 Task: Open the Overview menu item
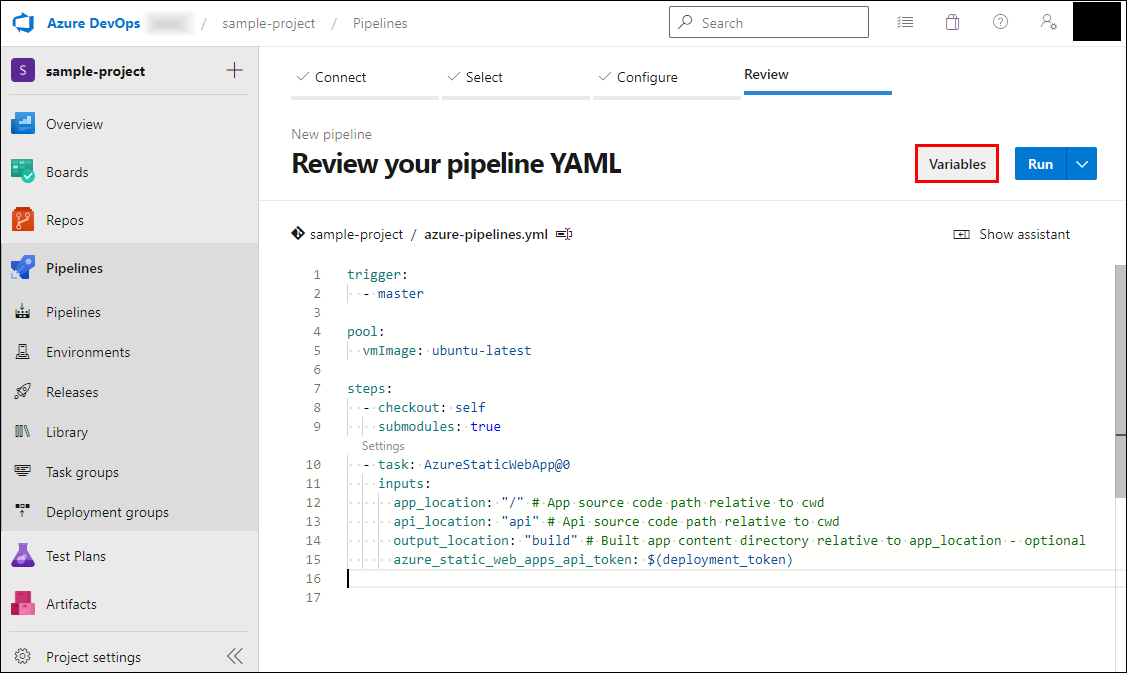(x=129, y=124)
